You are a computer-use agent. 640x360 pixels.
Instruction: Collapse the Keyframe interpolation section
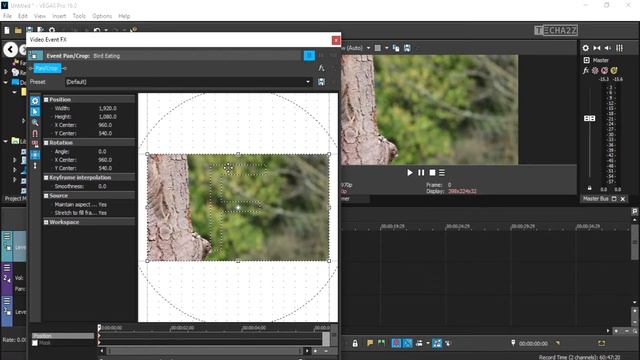(x=46, y=178)
